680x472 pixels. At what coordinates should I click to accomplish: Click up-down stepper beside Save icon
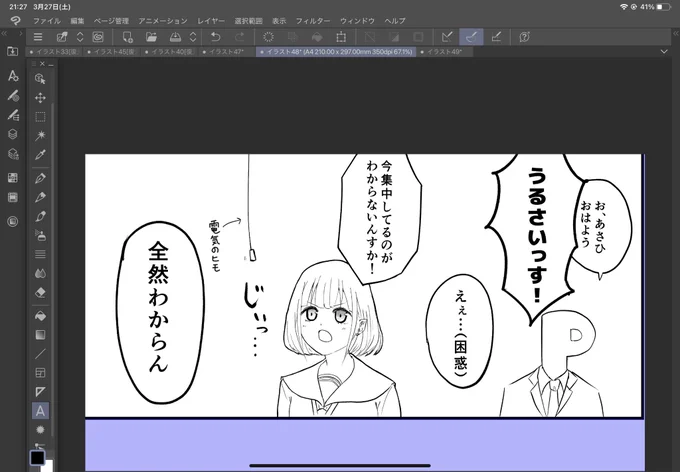point(193,37)
